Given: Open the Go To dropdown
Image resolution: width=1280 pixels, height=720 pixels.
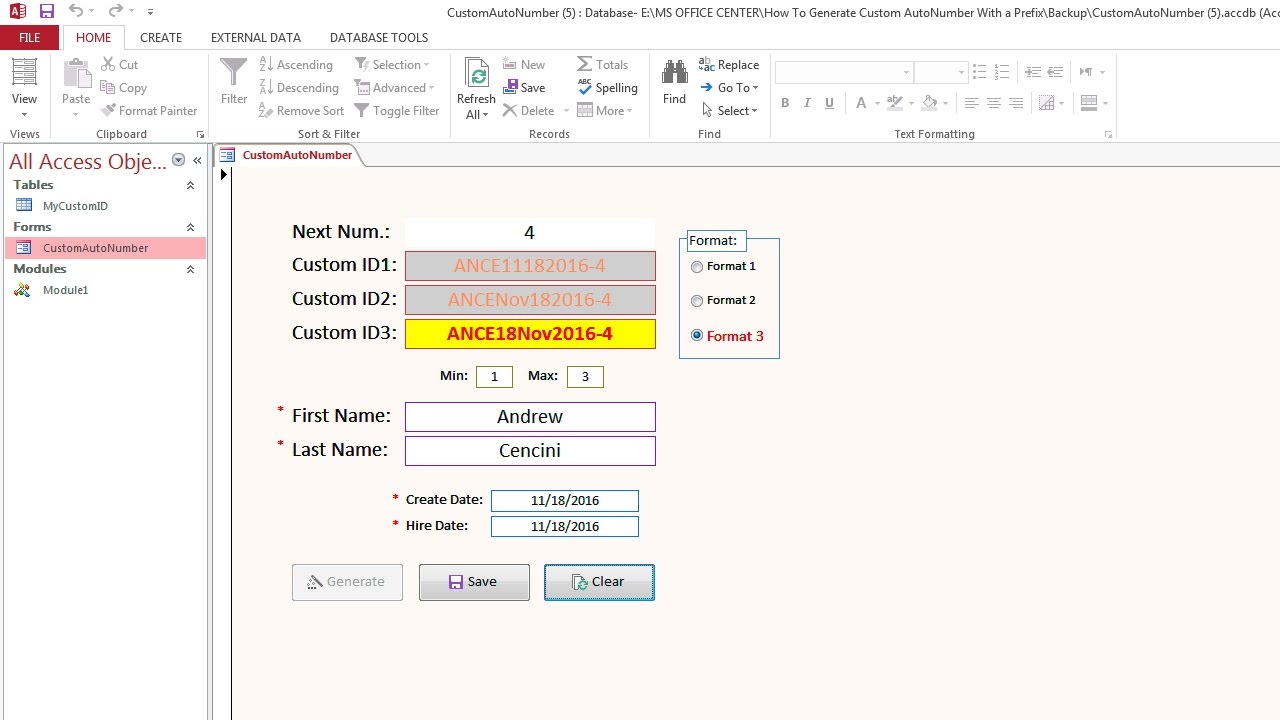Looking at the screenshot, I should point(729,88).
